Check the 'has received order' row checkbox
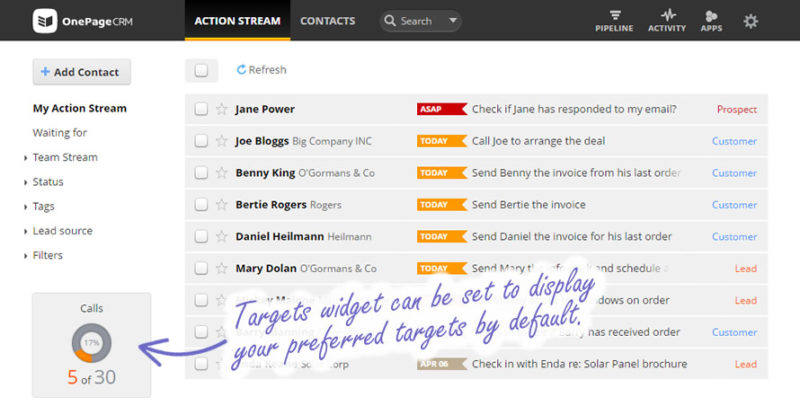This screenshot has width=800, height=415. 201,332
